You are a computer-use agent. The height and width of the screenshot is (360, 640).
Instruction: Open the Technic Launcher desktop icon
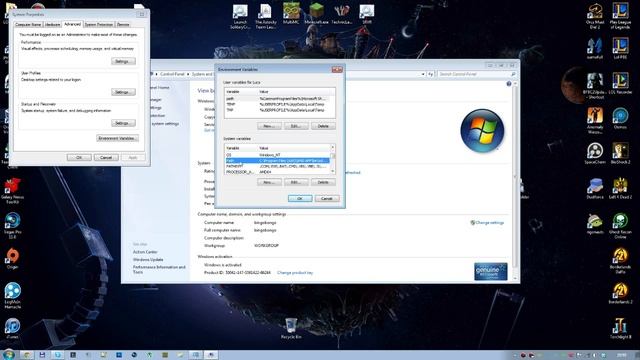(342, 13)
